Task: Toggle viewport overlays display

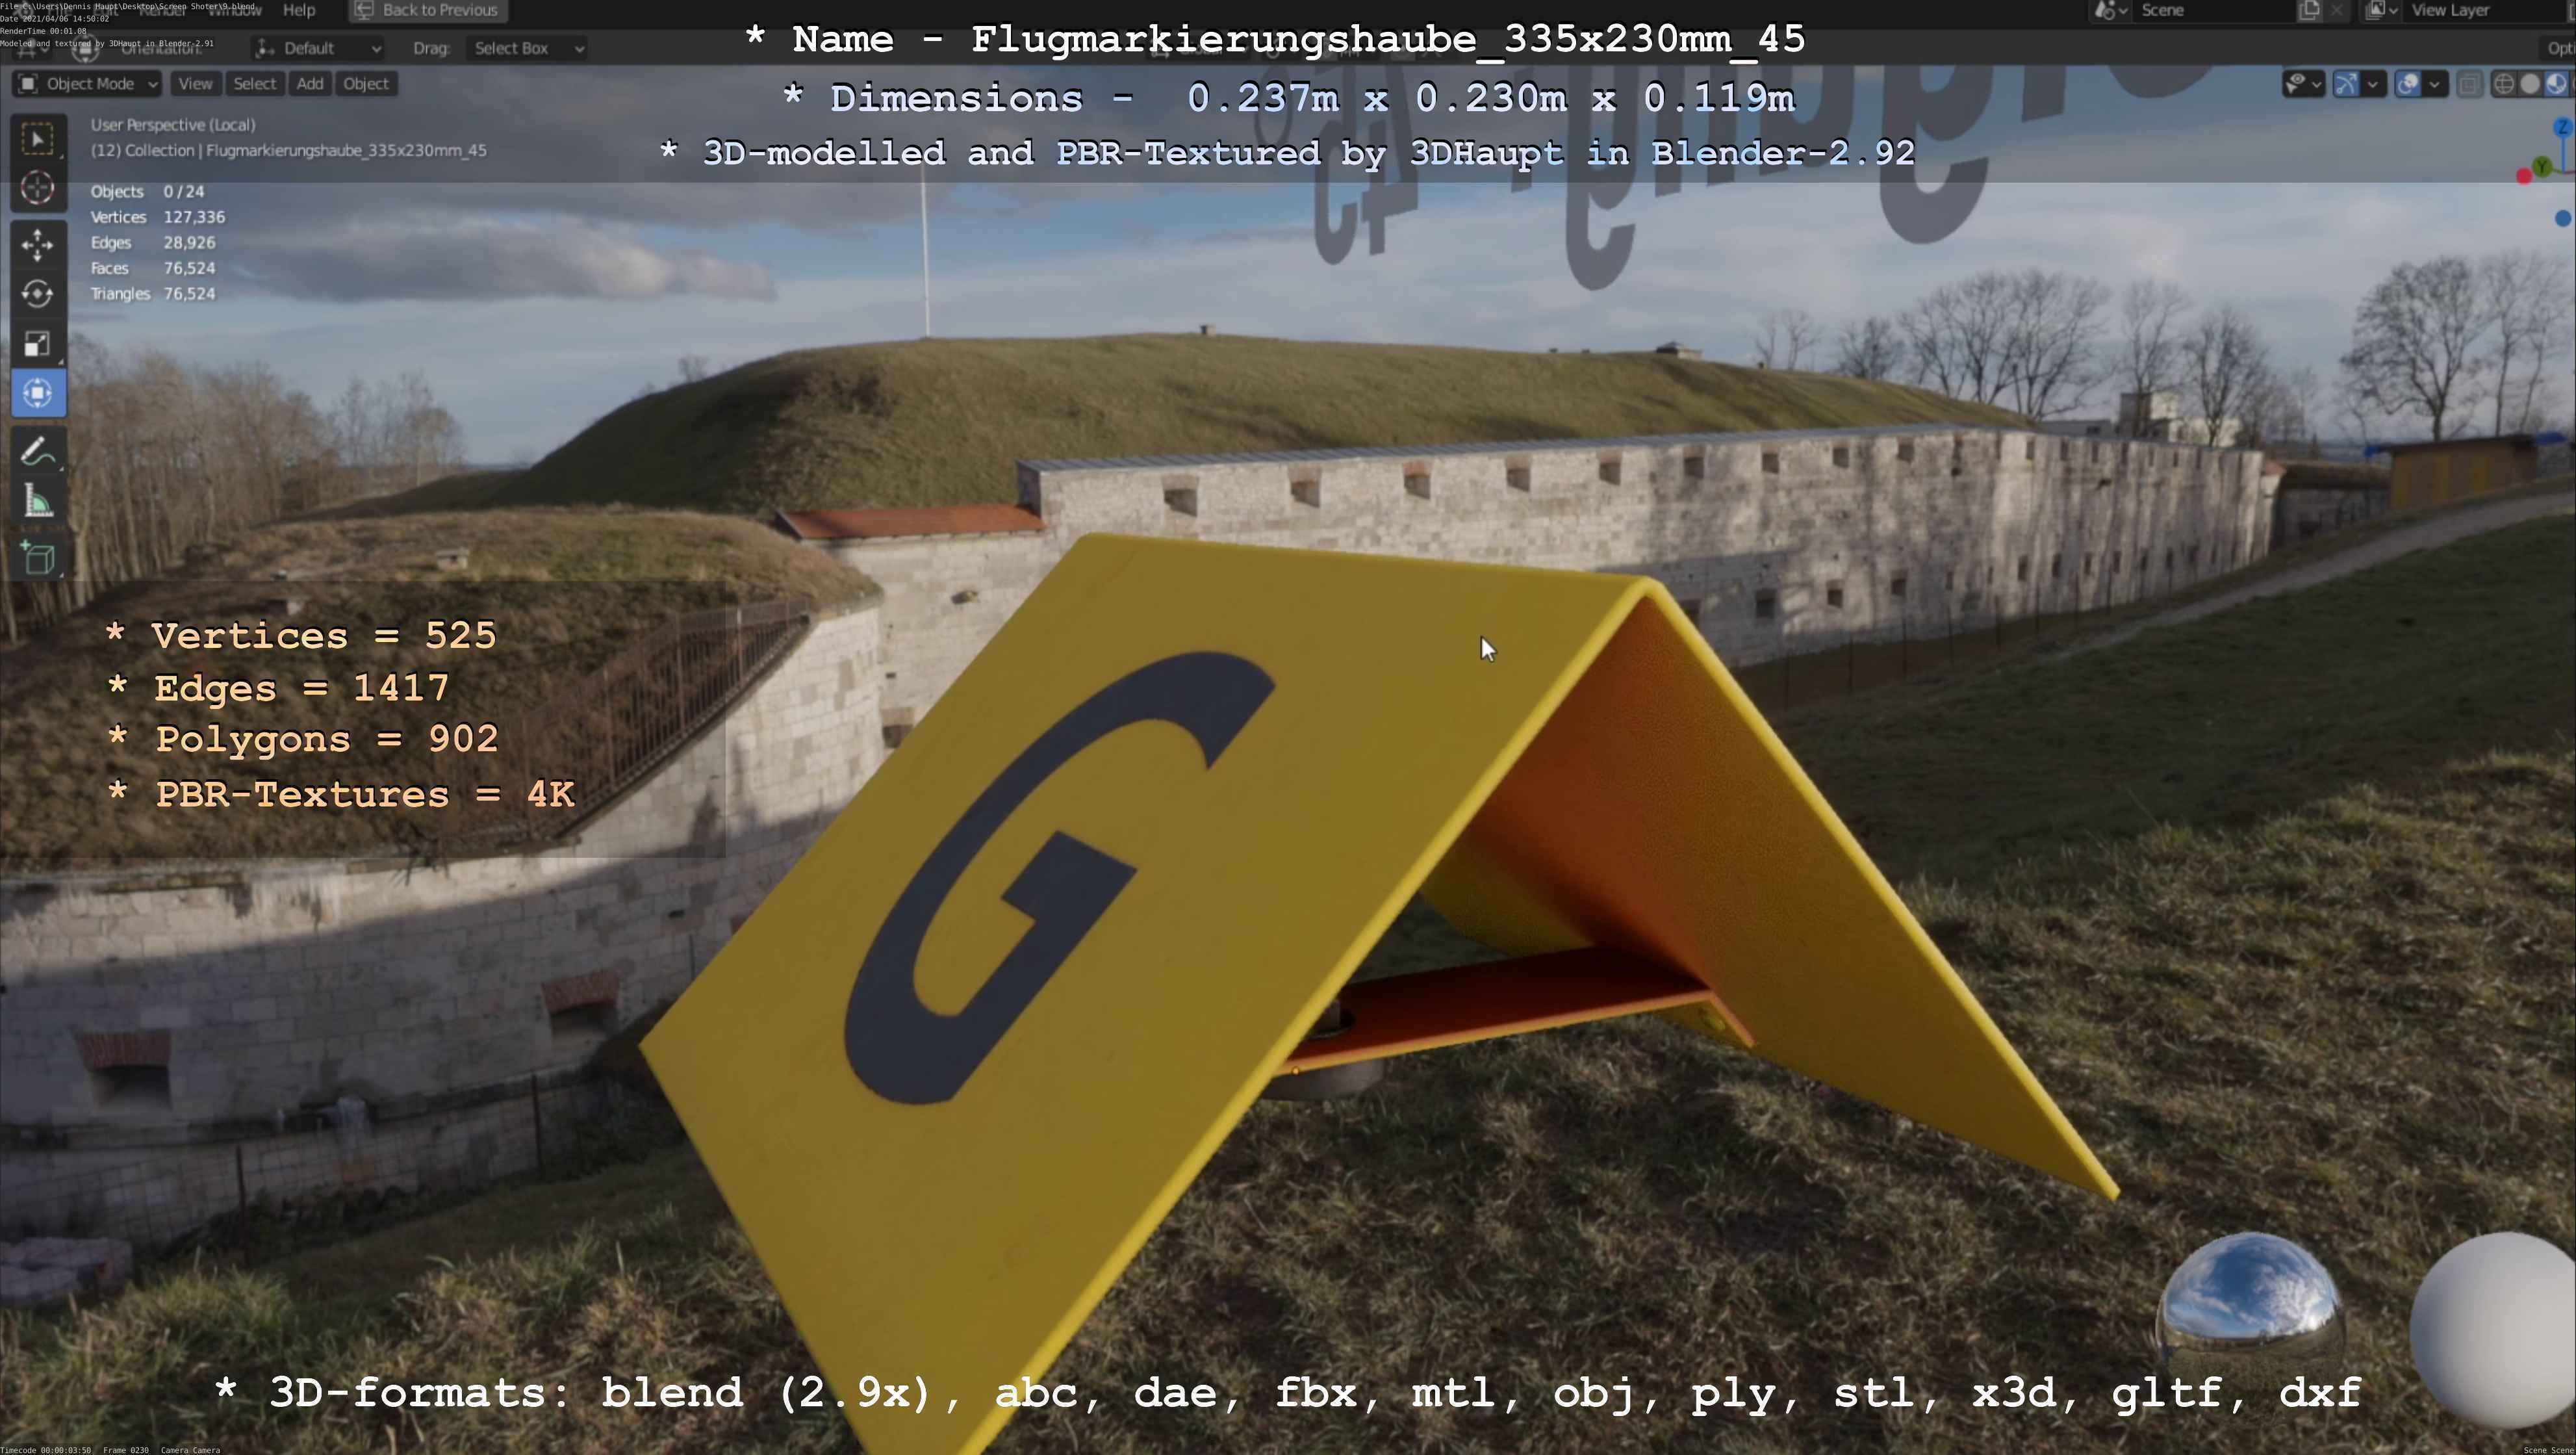Action: tap(2408, 84)
